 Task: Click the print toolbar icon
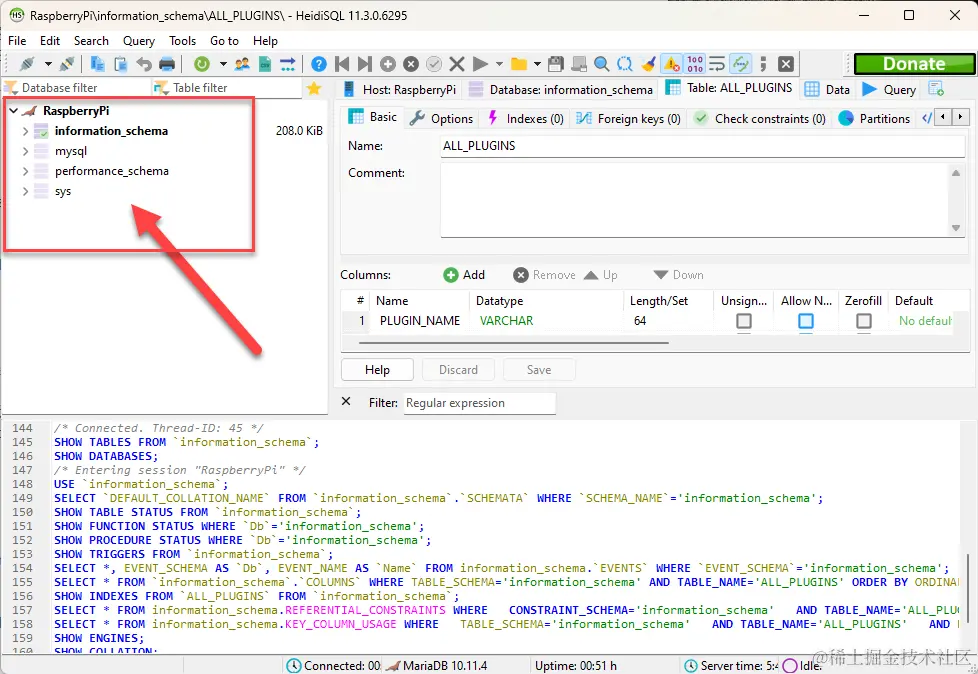pos(167,64)
